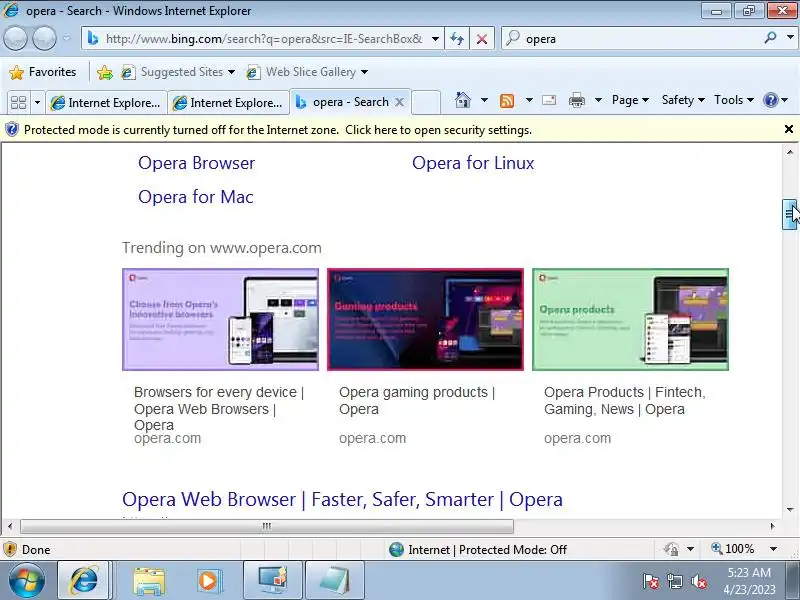Expand Home button dropdown arrow
The image size is (800, 600).
point(484,100)
